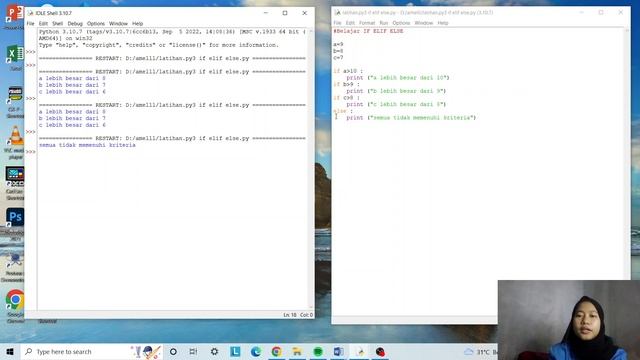Open Shell menu in IDLE Shell
This screenshot has height=360, width=640.
tap(58, 24)
